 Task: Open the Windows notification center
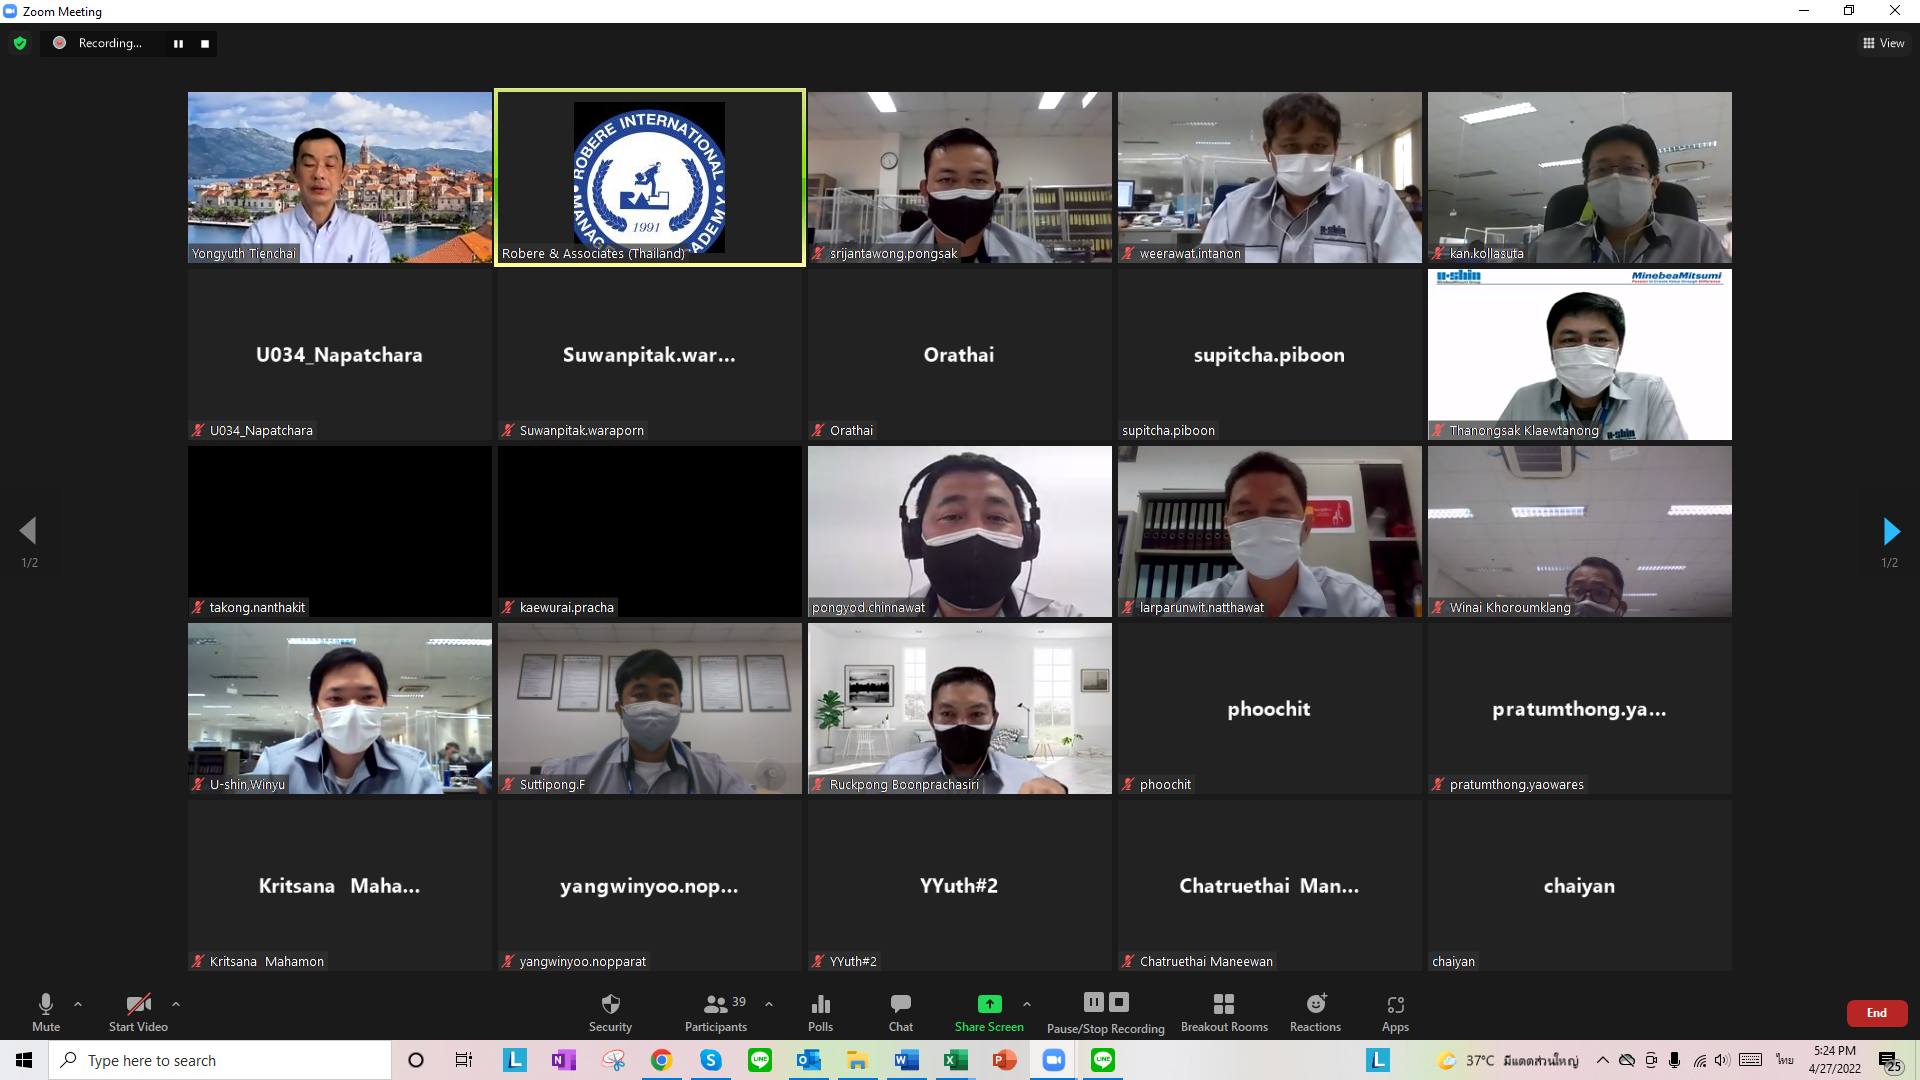point(1890,1060)
